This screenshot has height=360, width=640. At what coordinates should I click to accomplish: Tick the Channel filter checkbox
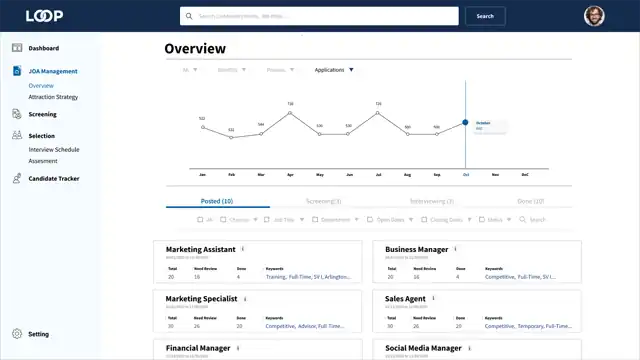pos(223,220)
